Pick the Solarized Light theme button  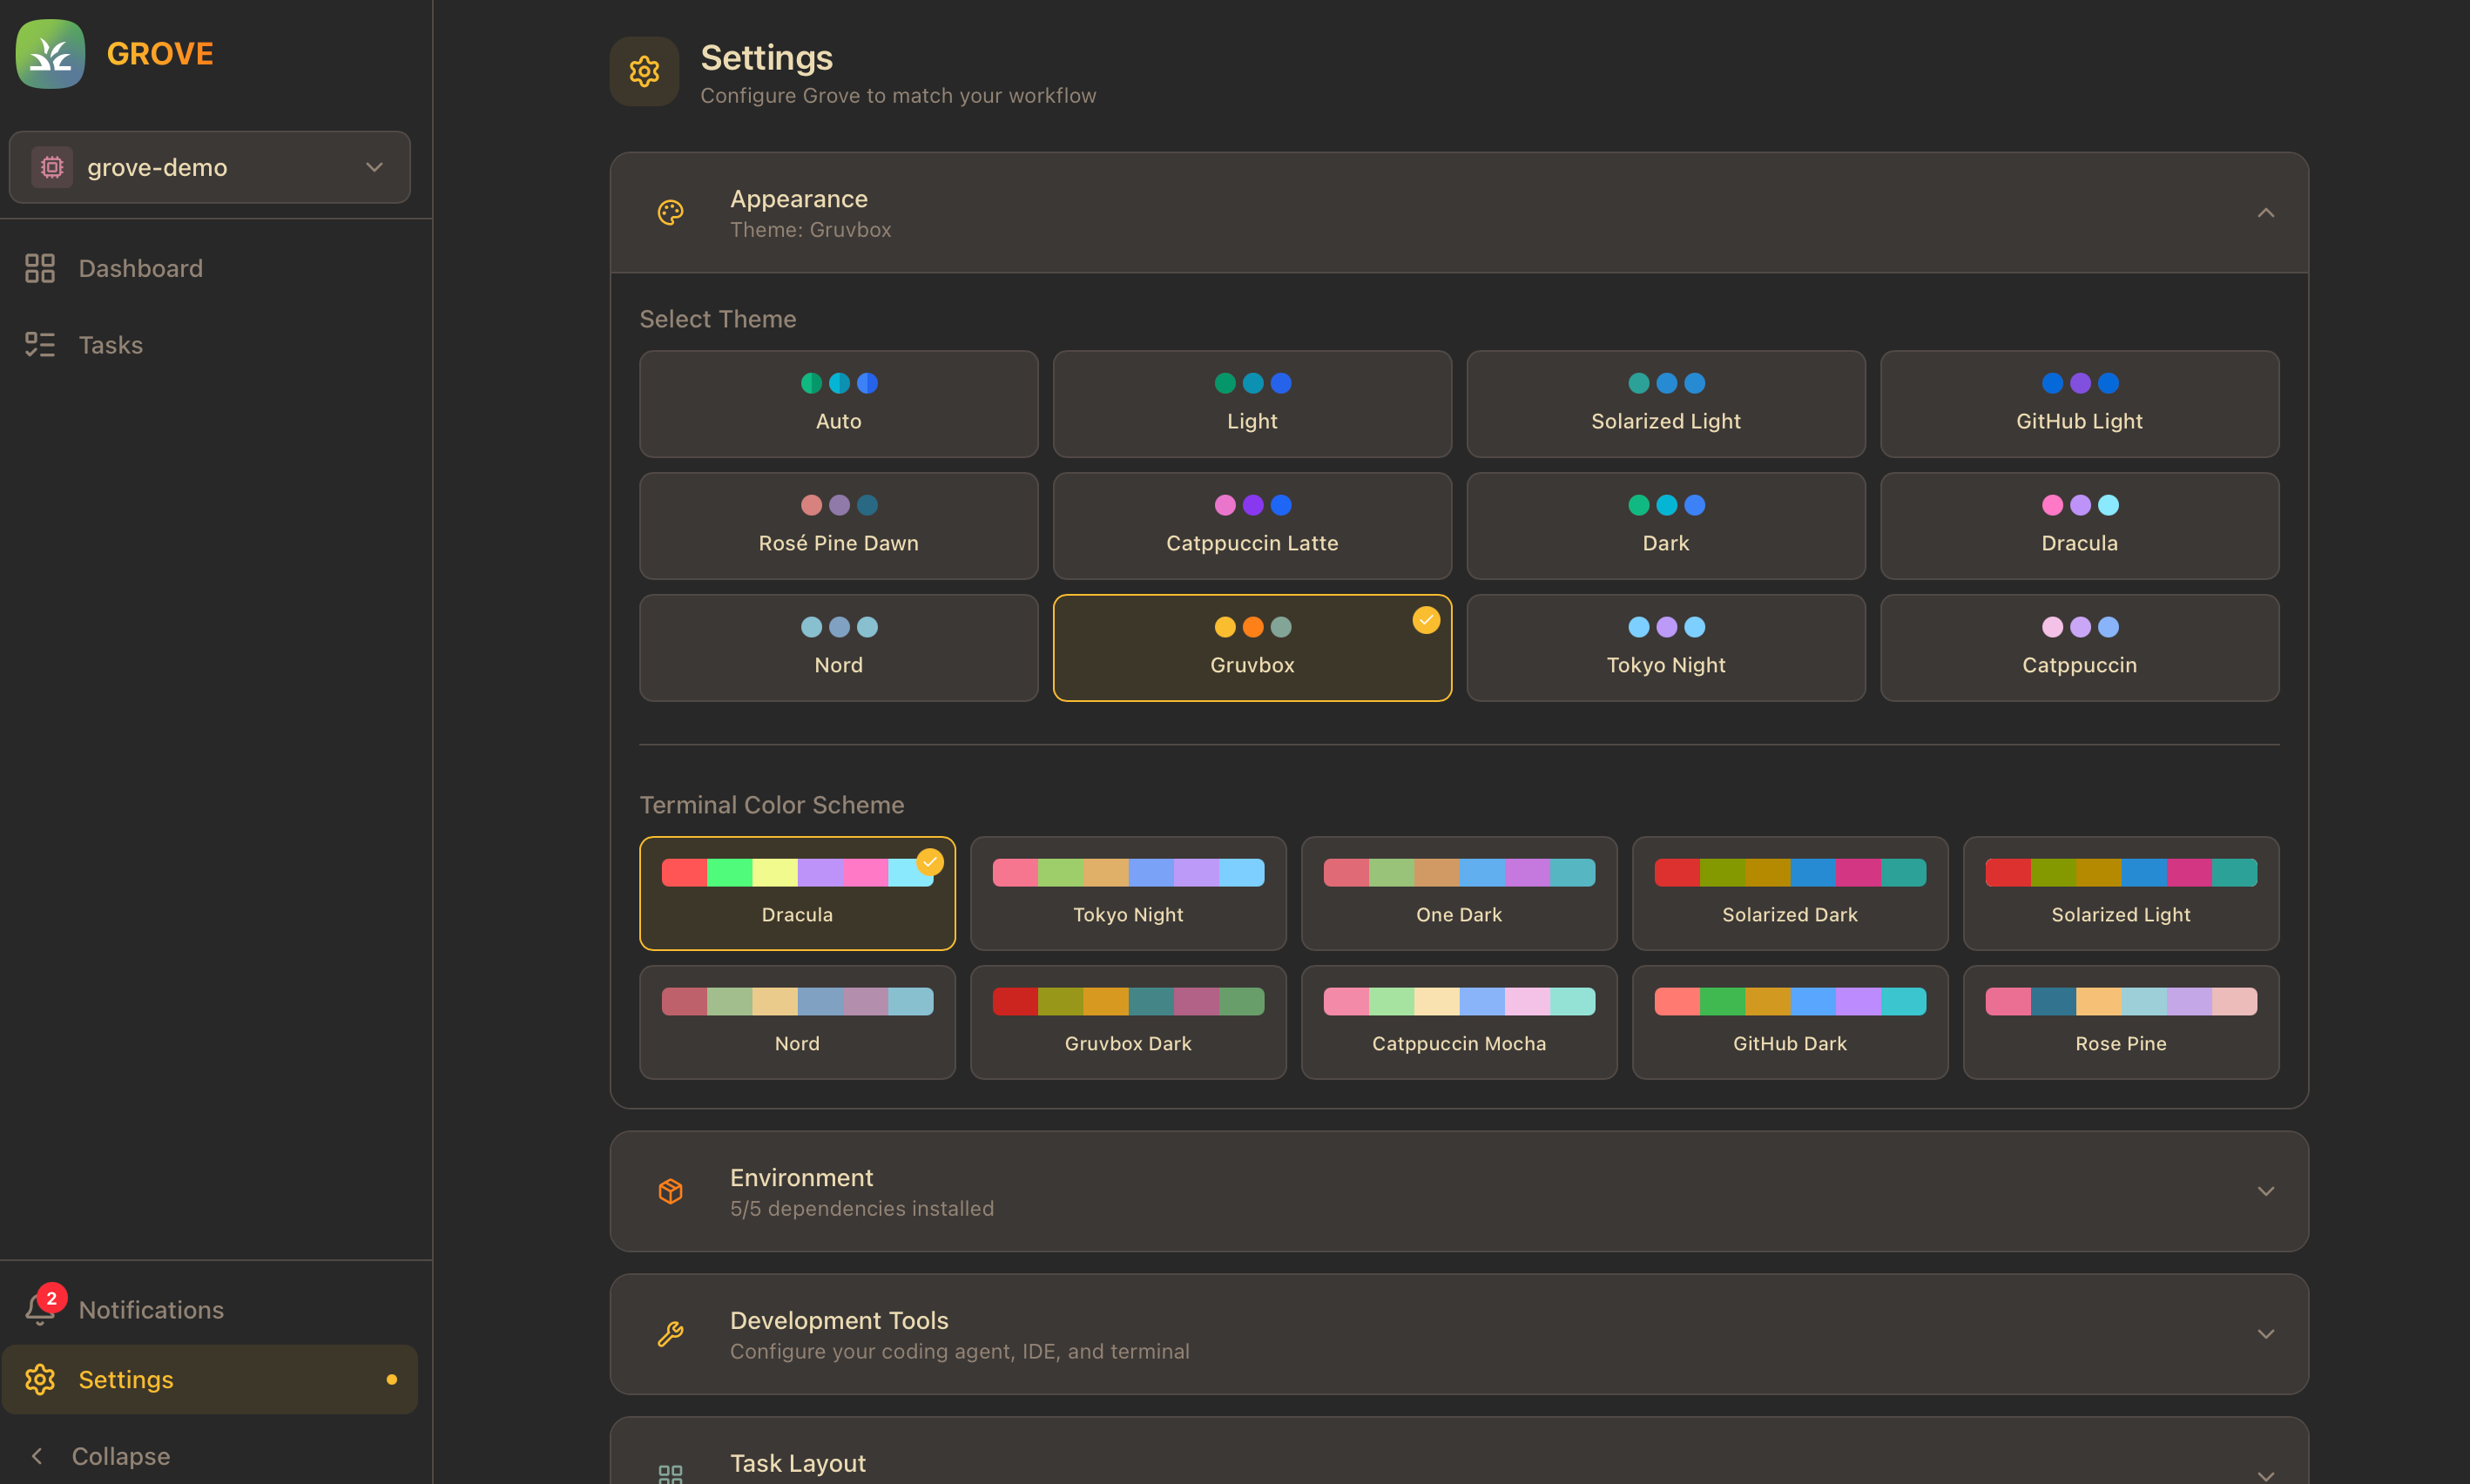[1665, 404]
